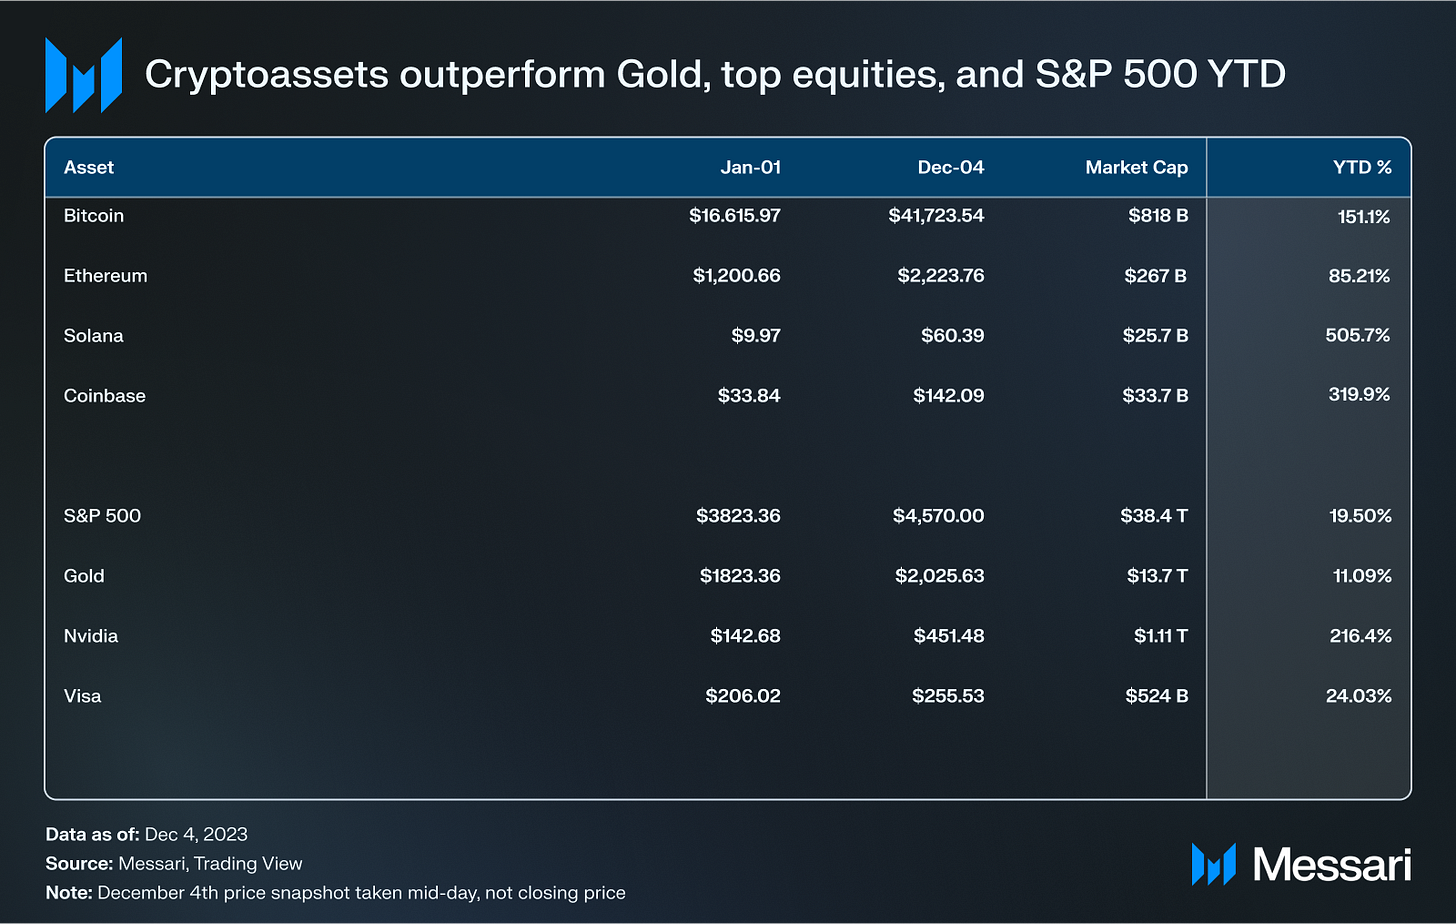The width and height of the screenshot is (1456, 924).
Task: Click the Asset column header
Action: coord(89,168)
